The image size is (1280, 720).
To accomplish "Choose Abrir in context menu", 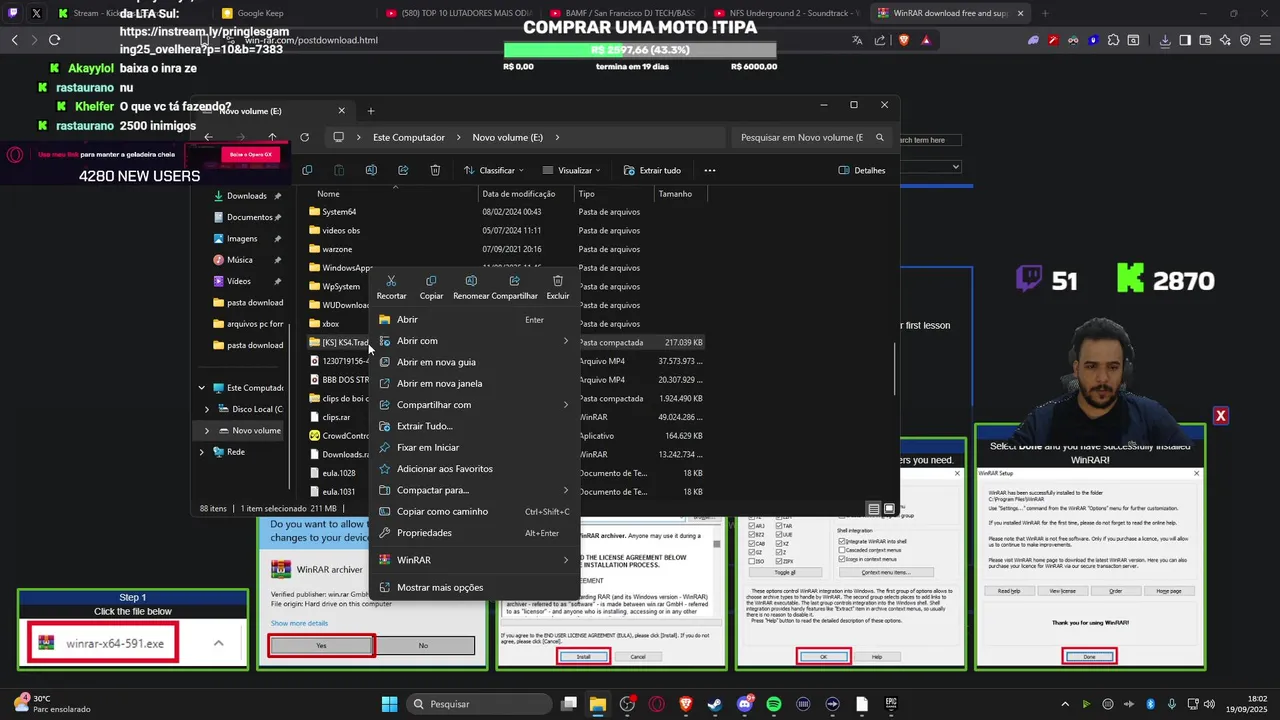I will tap(474, 319).
